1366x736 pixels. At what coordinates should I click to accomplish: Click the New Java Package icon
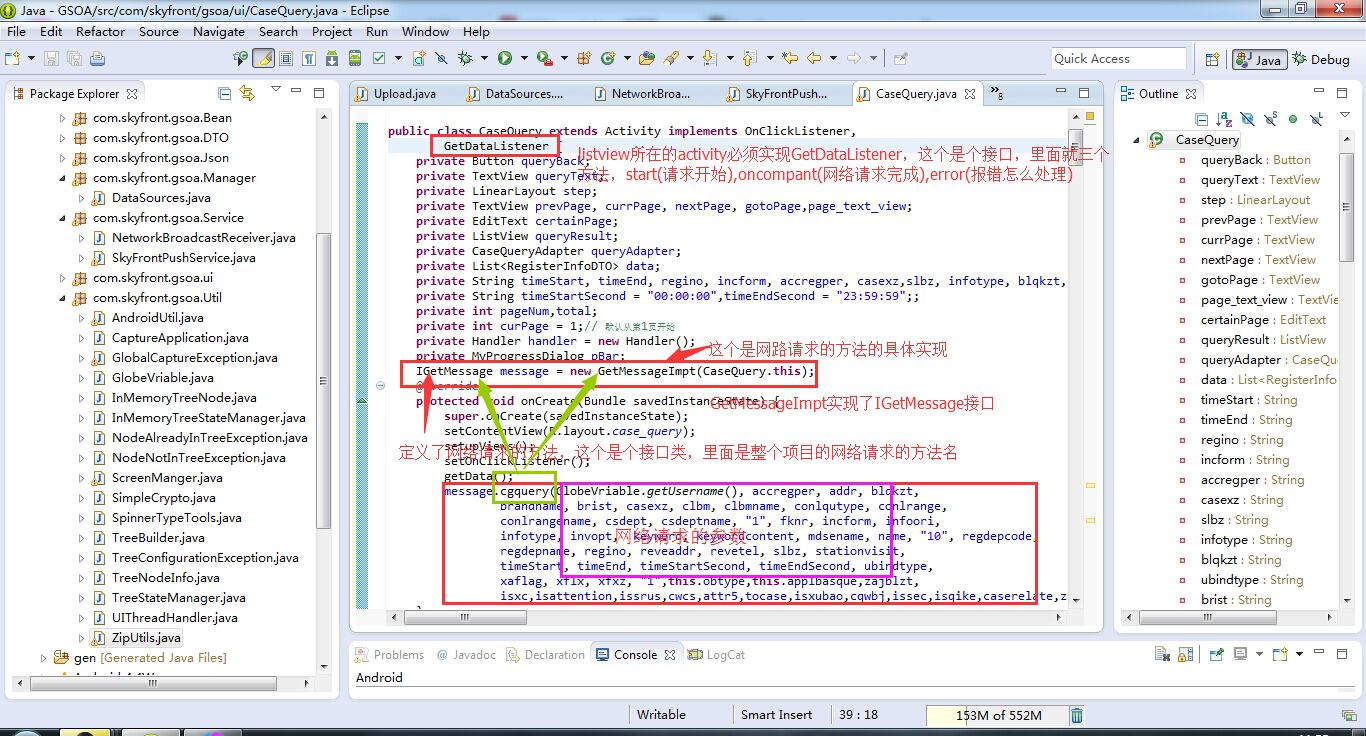click(x=583, y=58)
